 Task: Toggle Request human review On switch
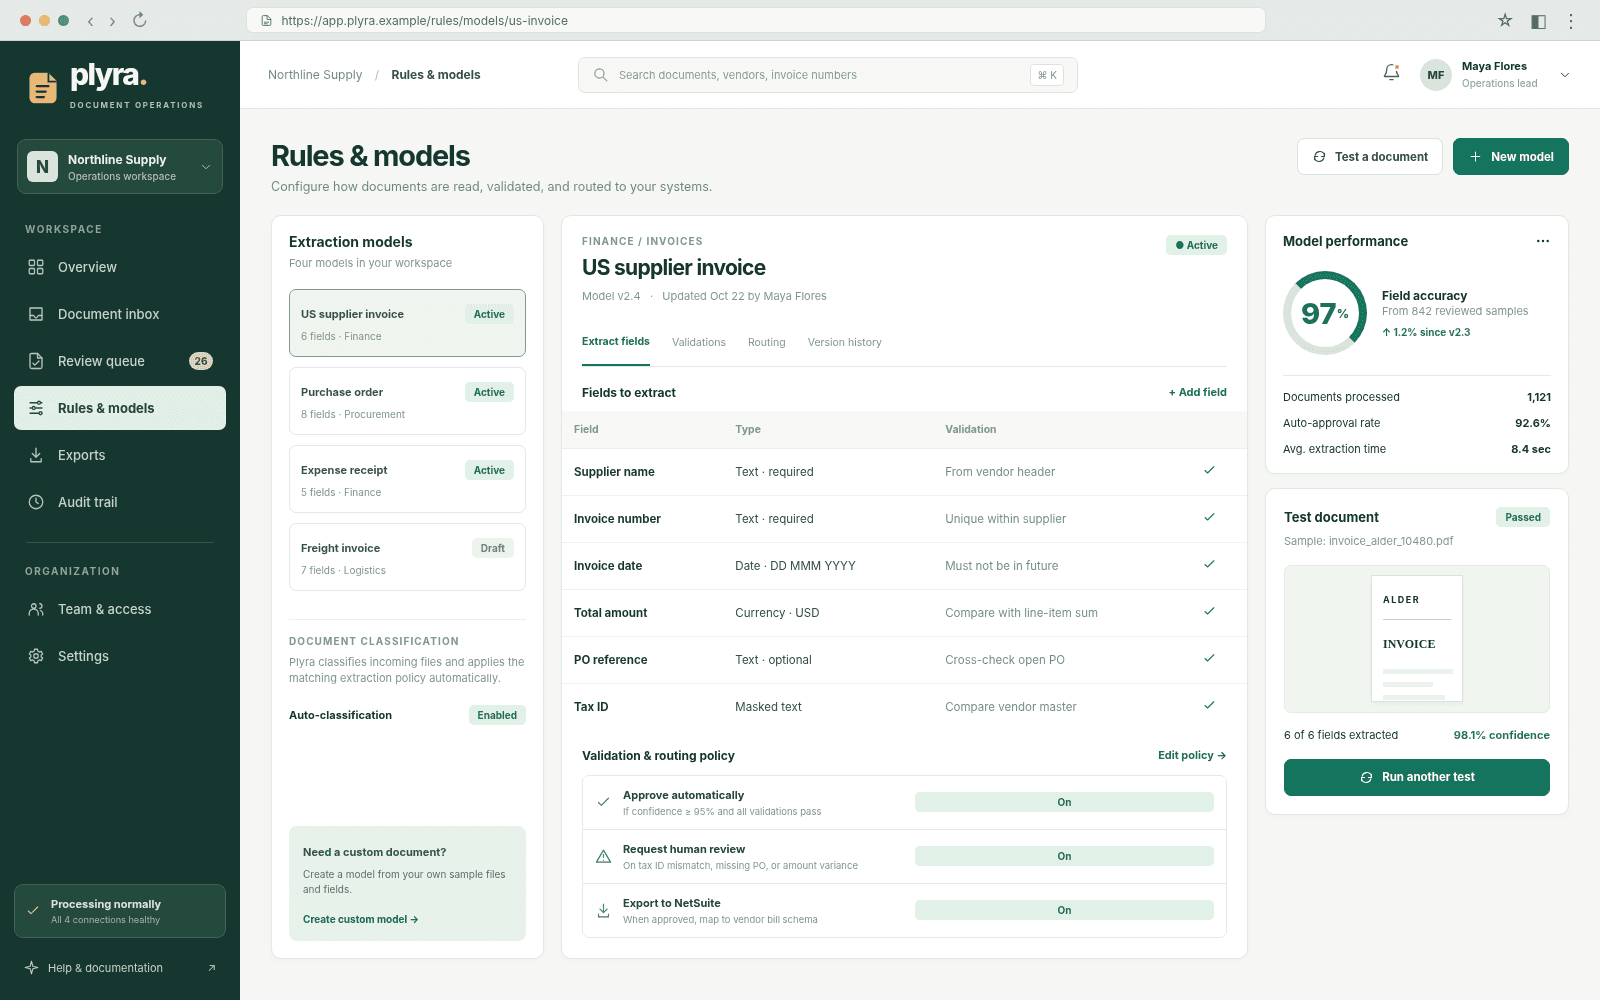tap(1064, 856)
